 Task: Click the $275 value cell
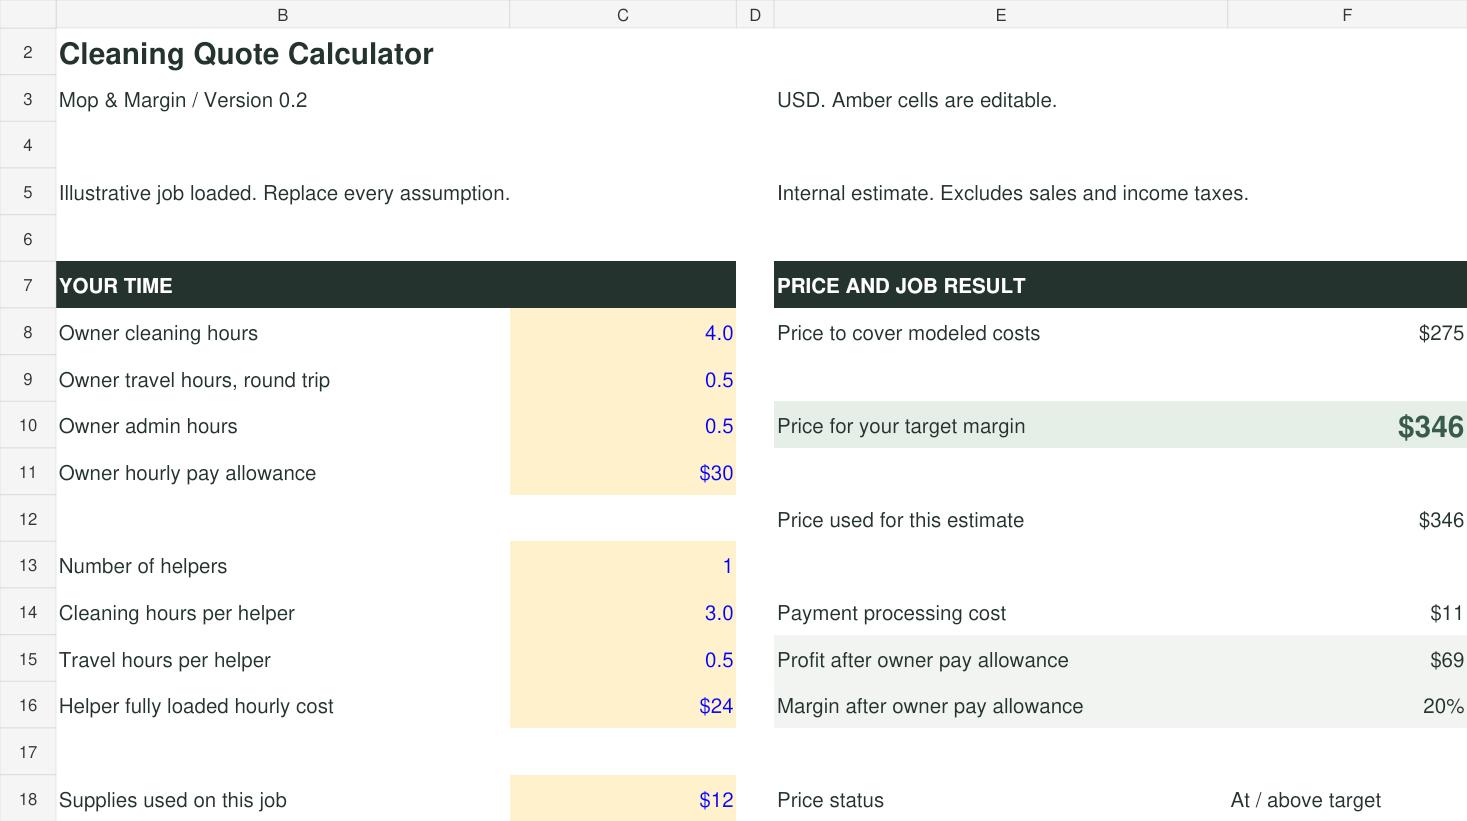[x=1347, y=332]
